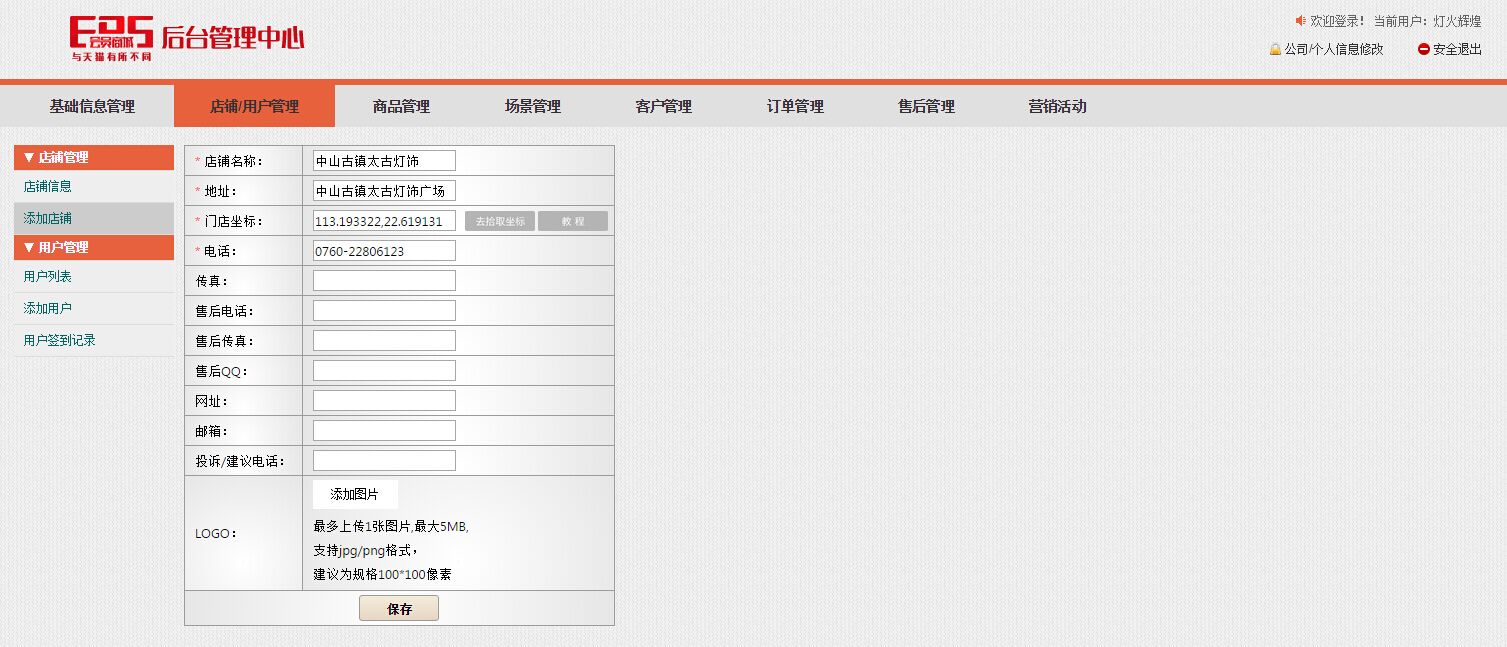Switch to the 订单管理 tab

pyautogui.click(x=795, y=106)
